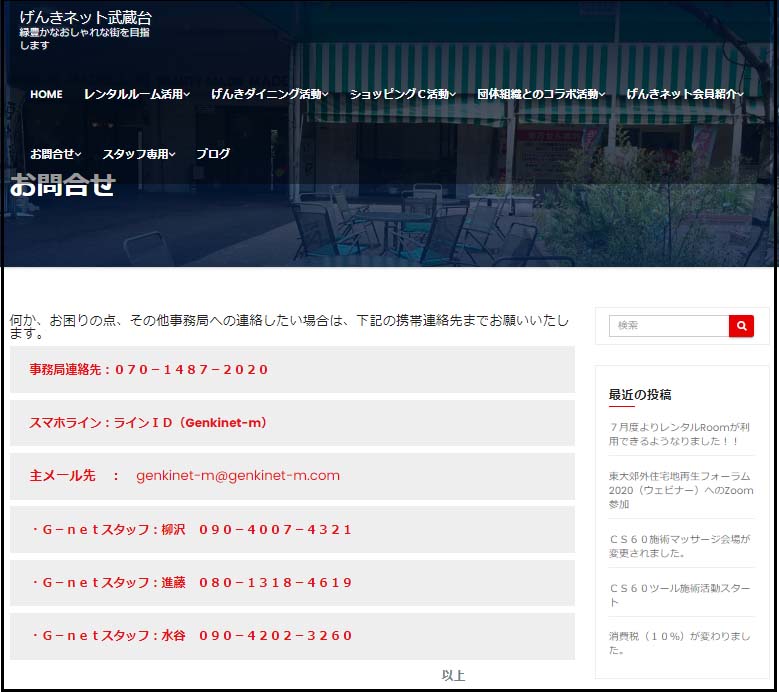
Task: Select 柳沢 090-4007-4321 staff line
Action: (192, 530)
